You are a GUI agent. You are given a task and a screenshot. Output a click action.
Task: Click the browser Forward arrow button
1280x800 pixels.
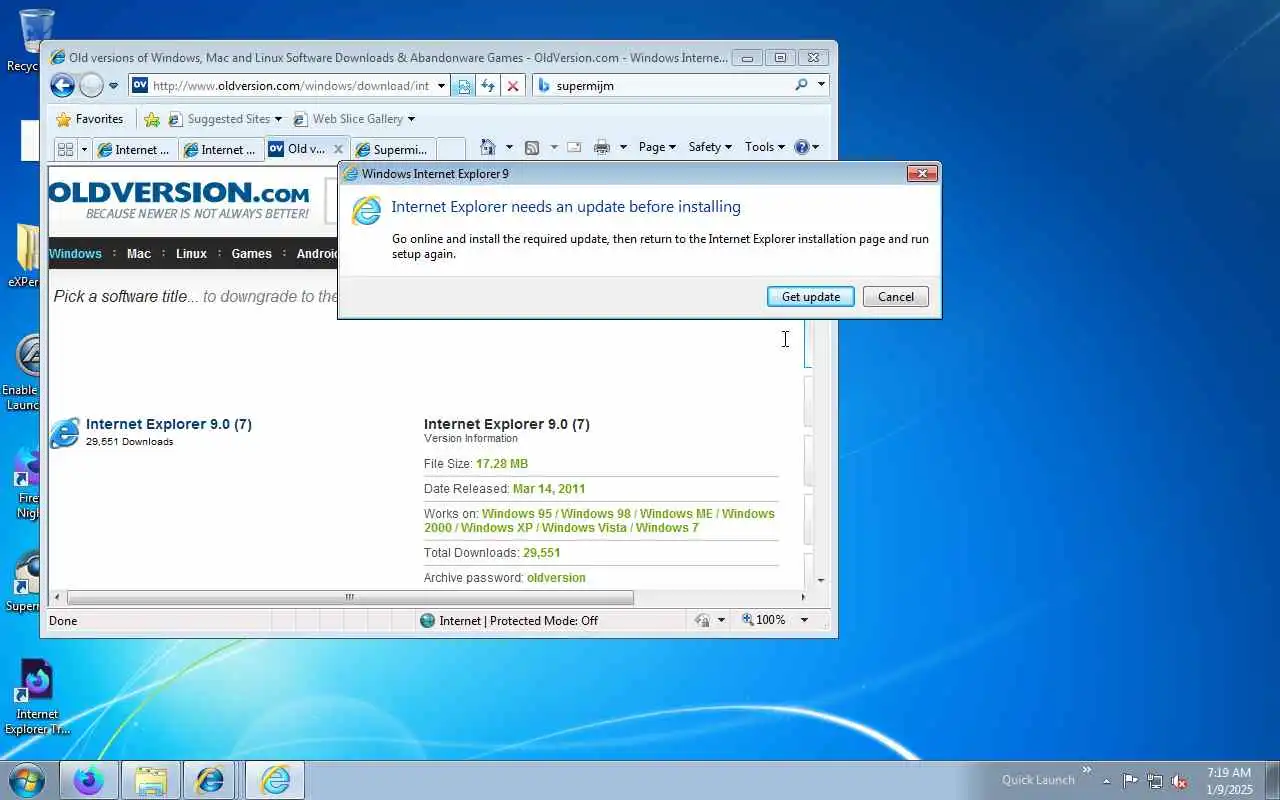coord(91,86)
